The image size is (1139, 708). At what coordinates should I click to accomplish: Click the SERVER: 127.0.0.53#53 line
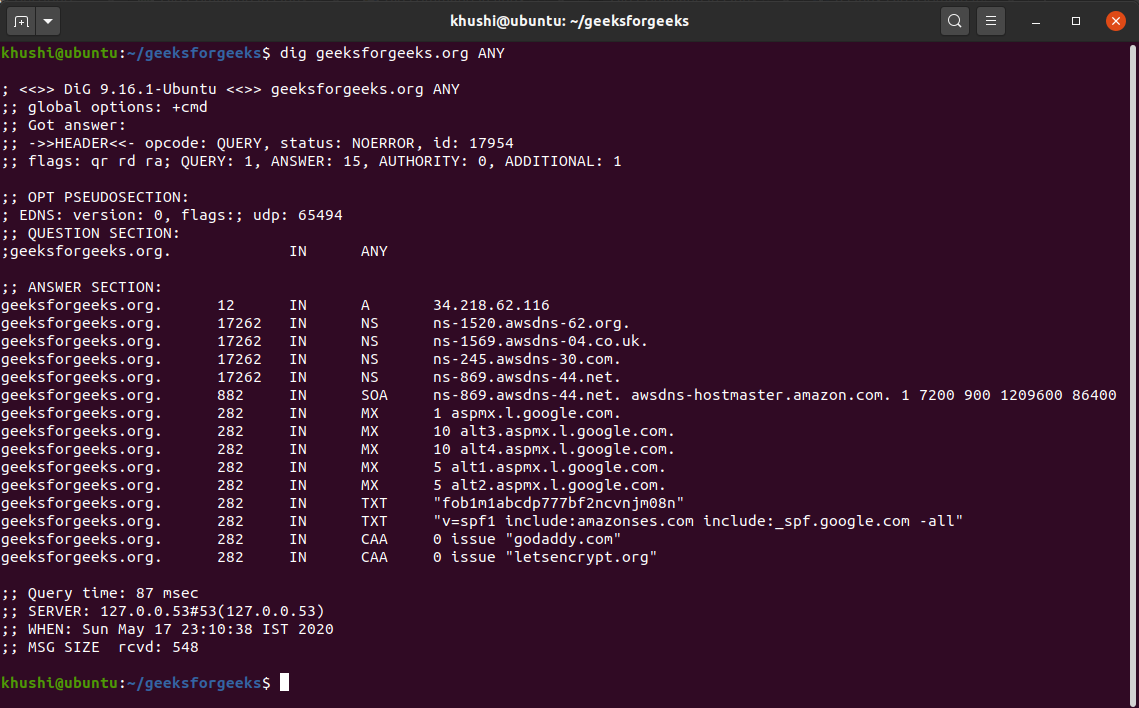pos(163,611)
